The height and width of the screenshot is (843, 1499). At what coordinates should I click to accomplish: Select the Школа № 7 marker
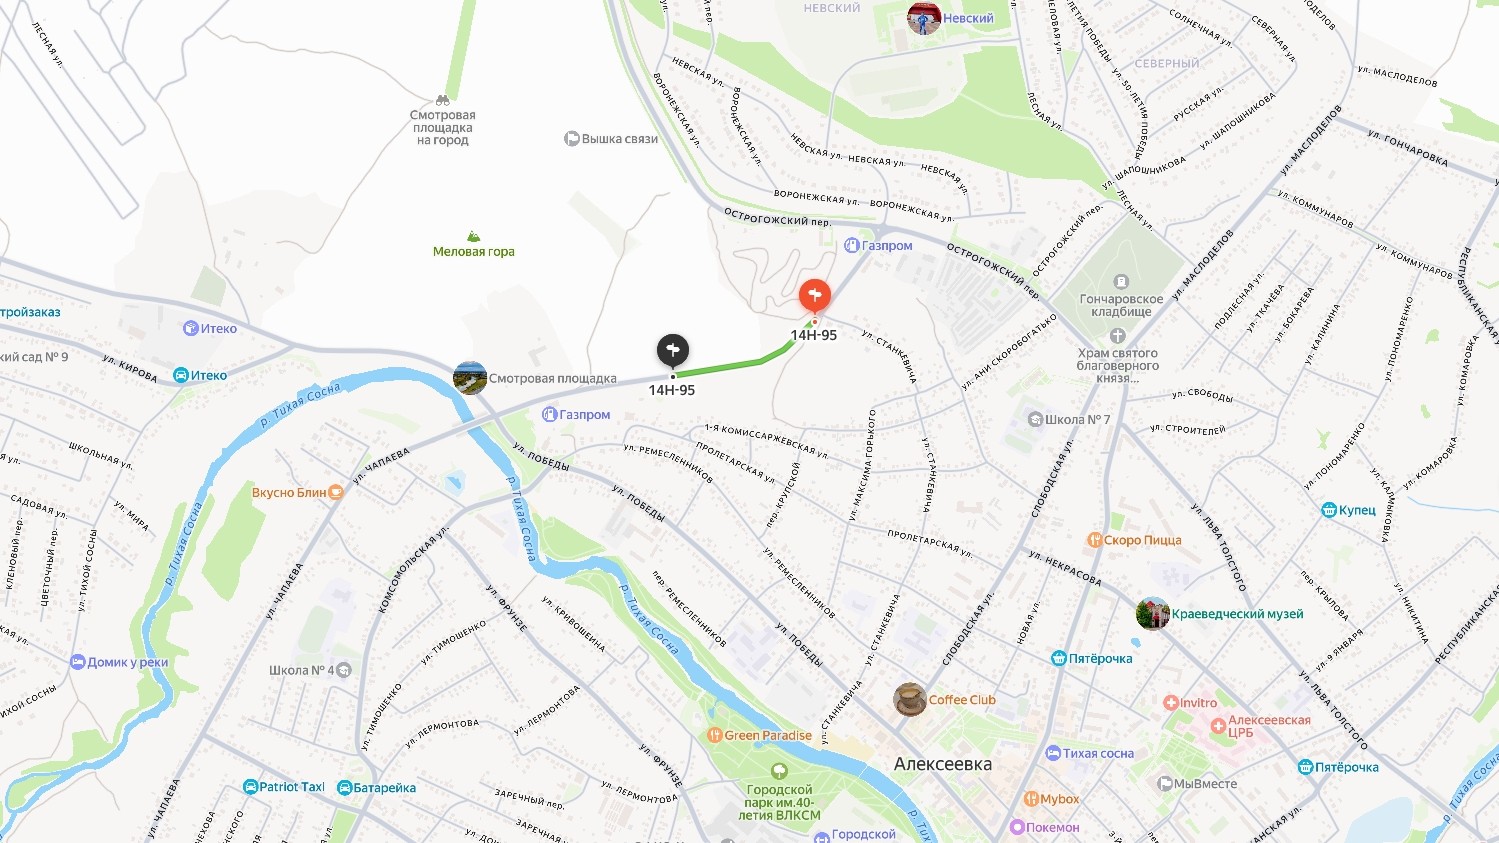1036,419
